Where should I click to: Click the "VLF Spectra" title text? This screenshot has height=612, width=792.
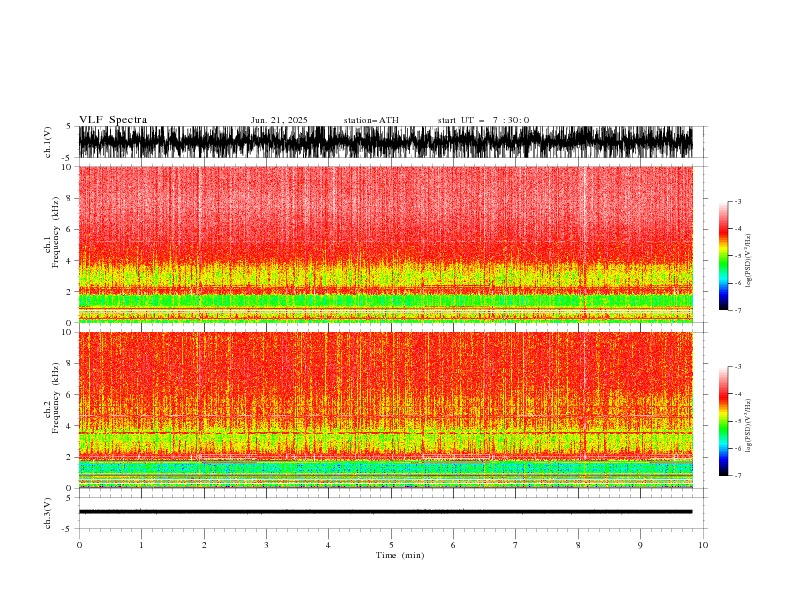[x=113, y=120]
